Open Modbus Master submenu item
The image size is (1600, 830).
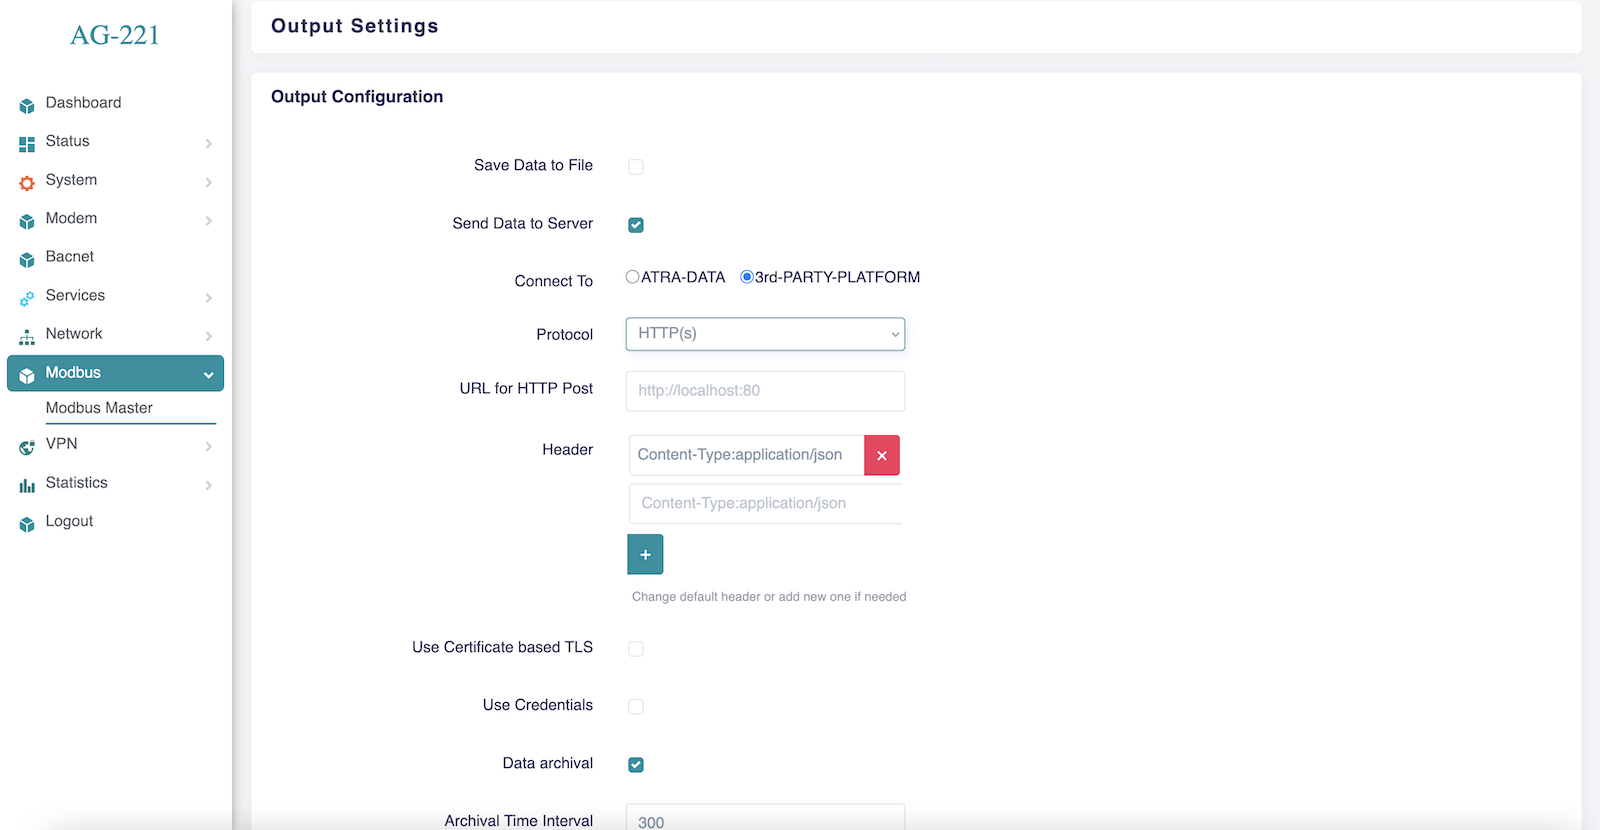tap(99, 408)
